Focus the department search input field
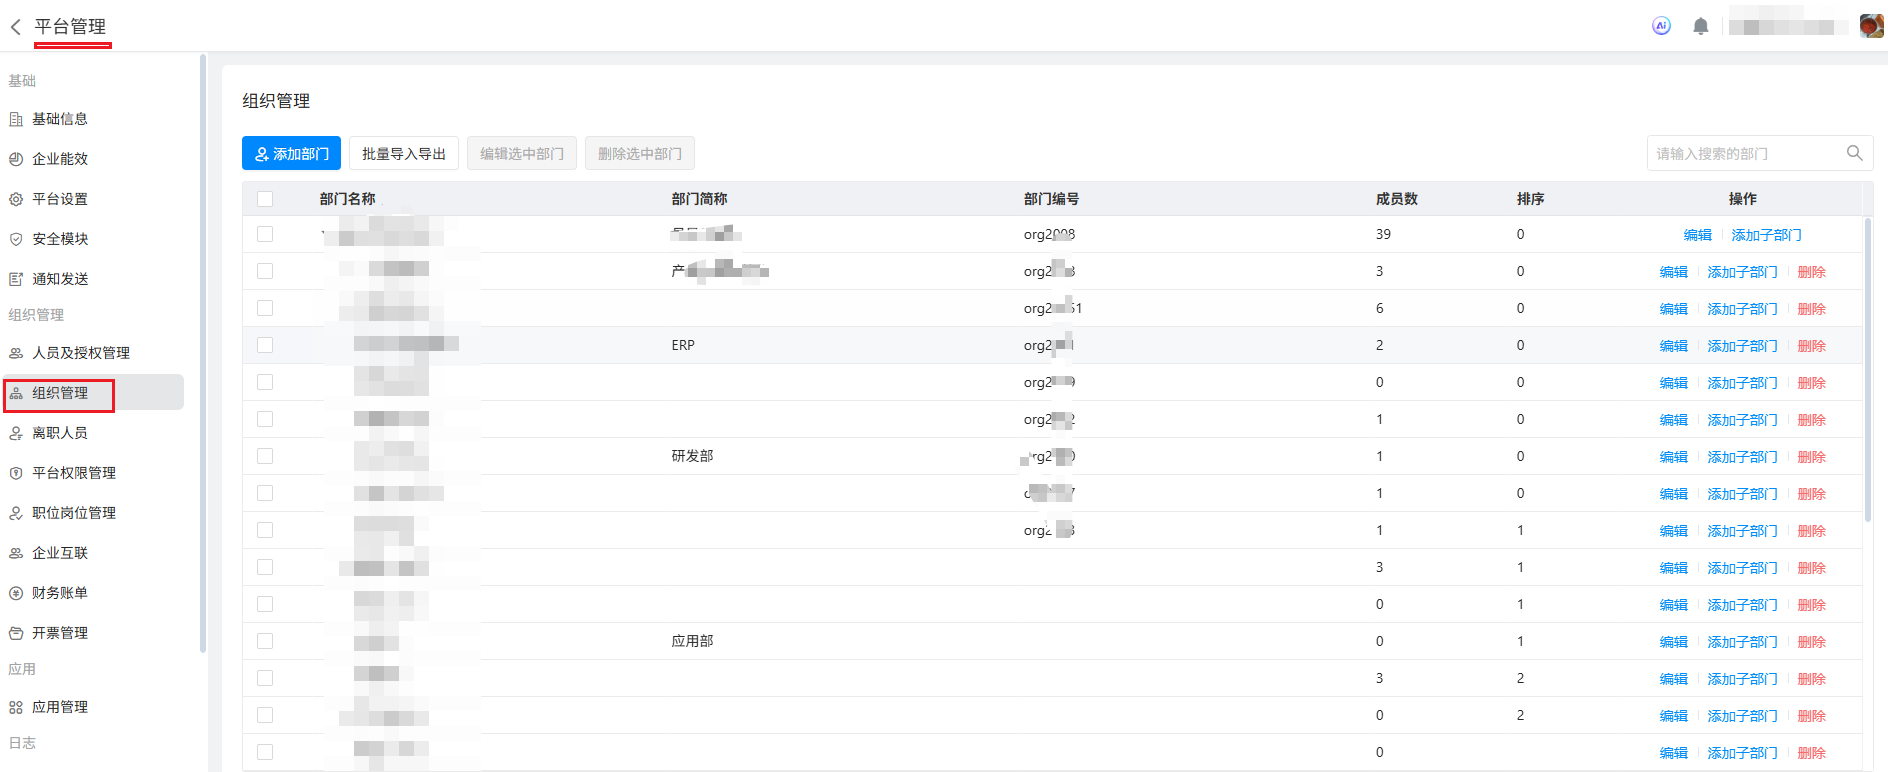1888x772 pixels. click(1745, 153)
